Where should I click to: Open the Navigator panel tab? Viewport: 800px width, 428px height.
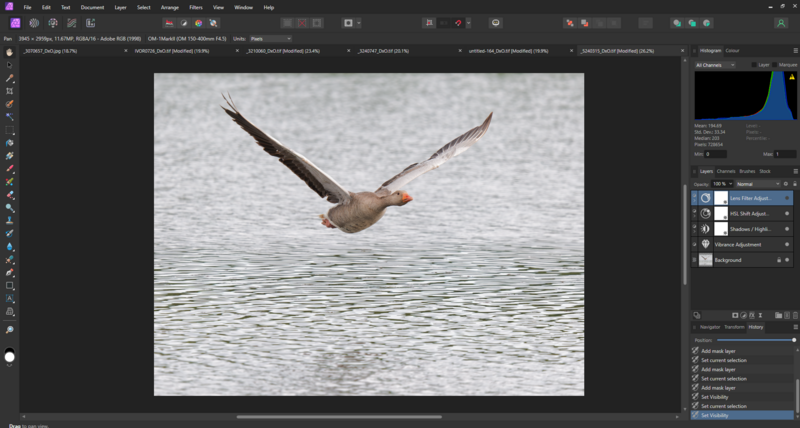710,327
